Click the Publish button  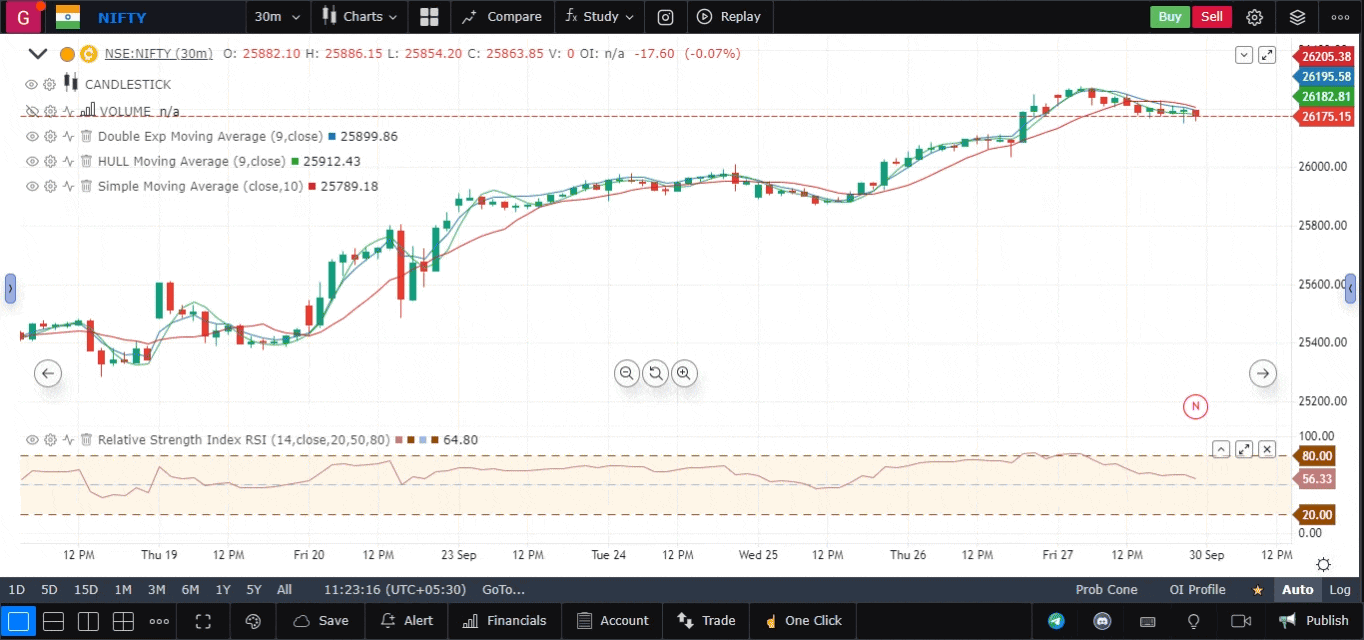click(x=1314, y=621)
